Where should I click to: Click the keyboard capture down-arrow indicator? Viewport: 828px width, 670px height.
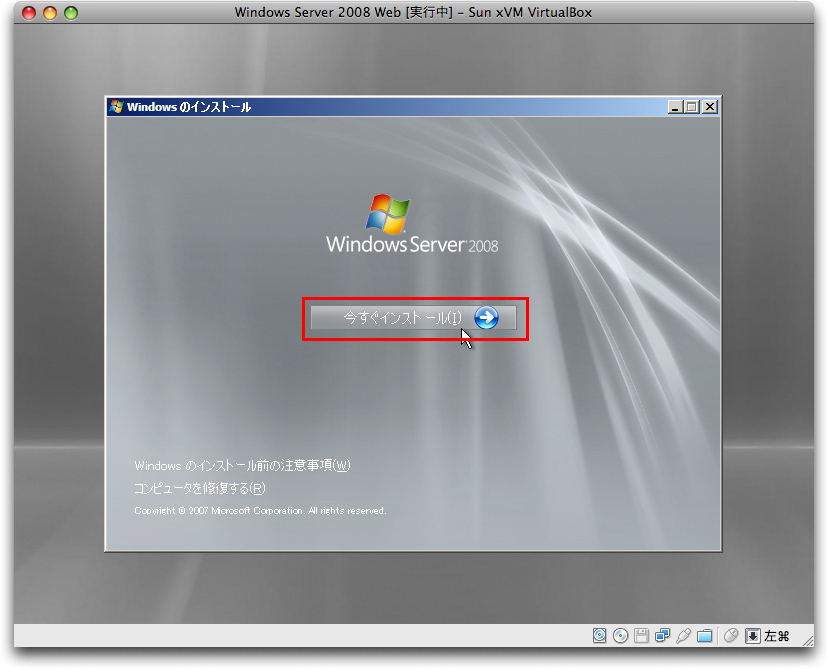tap(752, 636)
